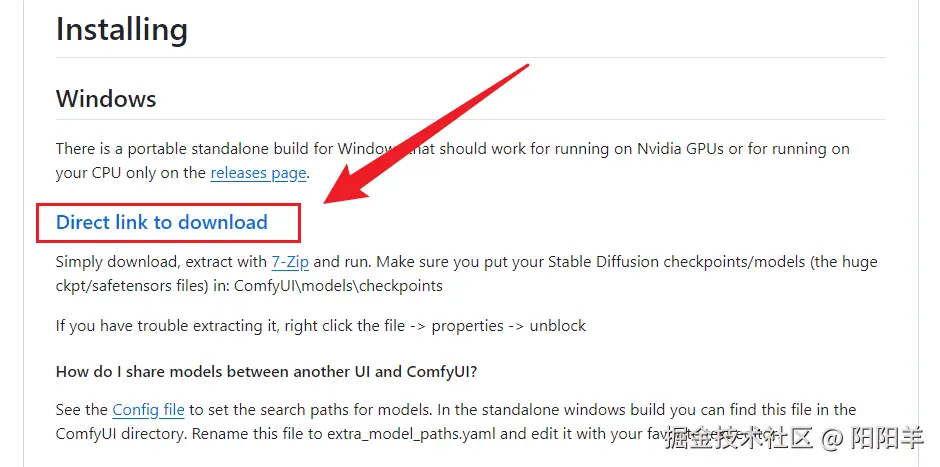Click the 掘金技术社区 watermark text
The image size is (940, 467).
pos(740,437)
